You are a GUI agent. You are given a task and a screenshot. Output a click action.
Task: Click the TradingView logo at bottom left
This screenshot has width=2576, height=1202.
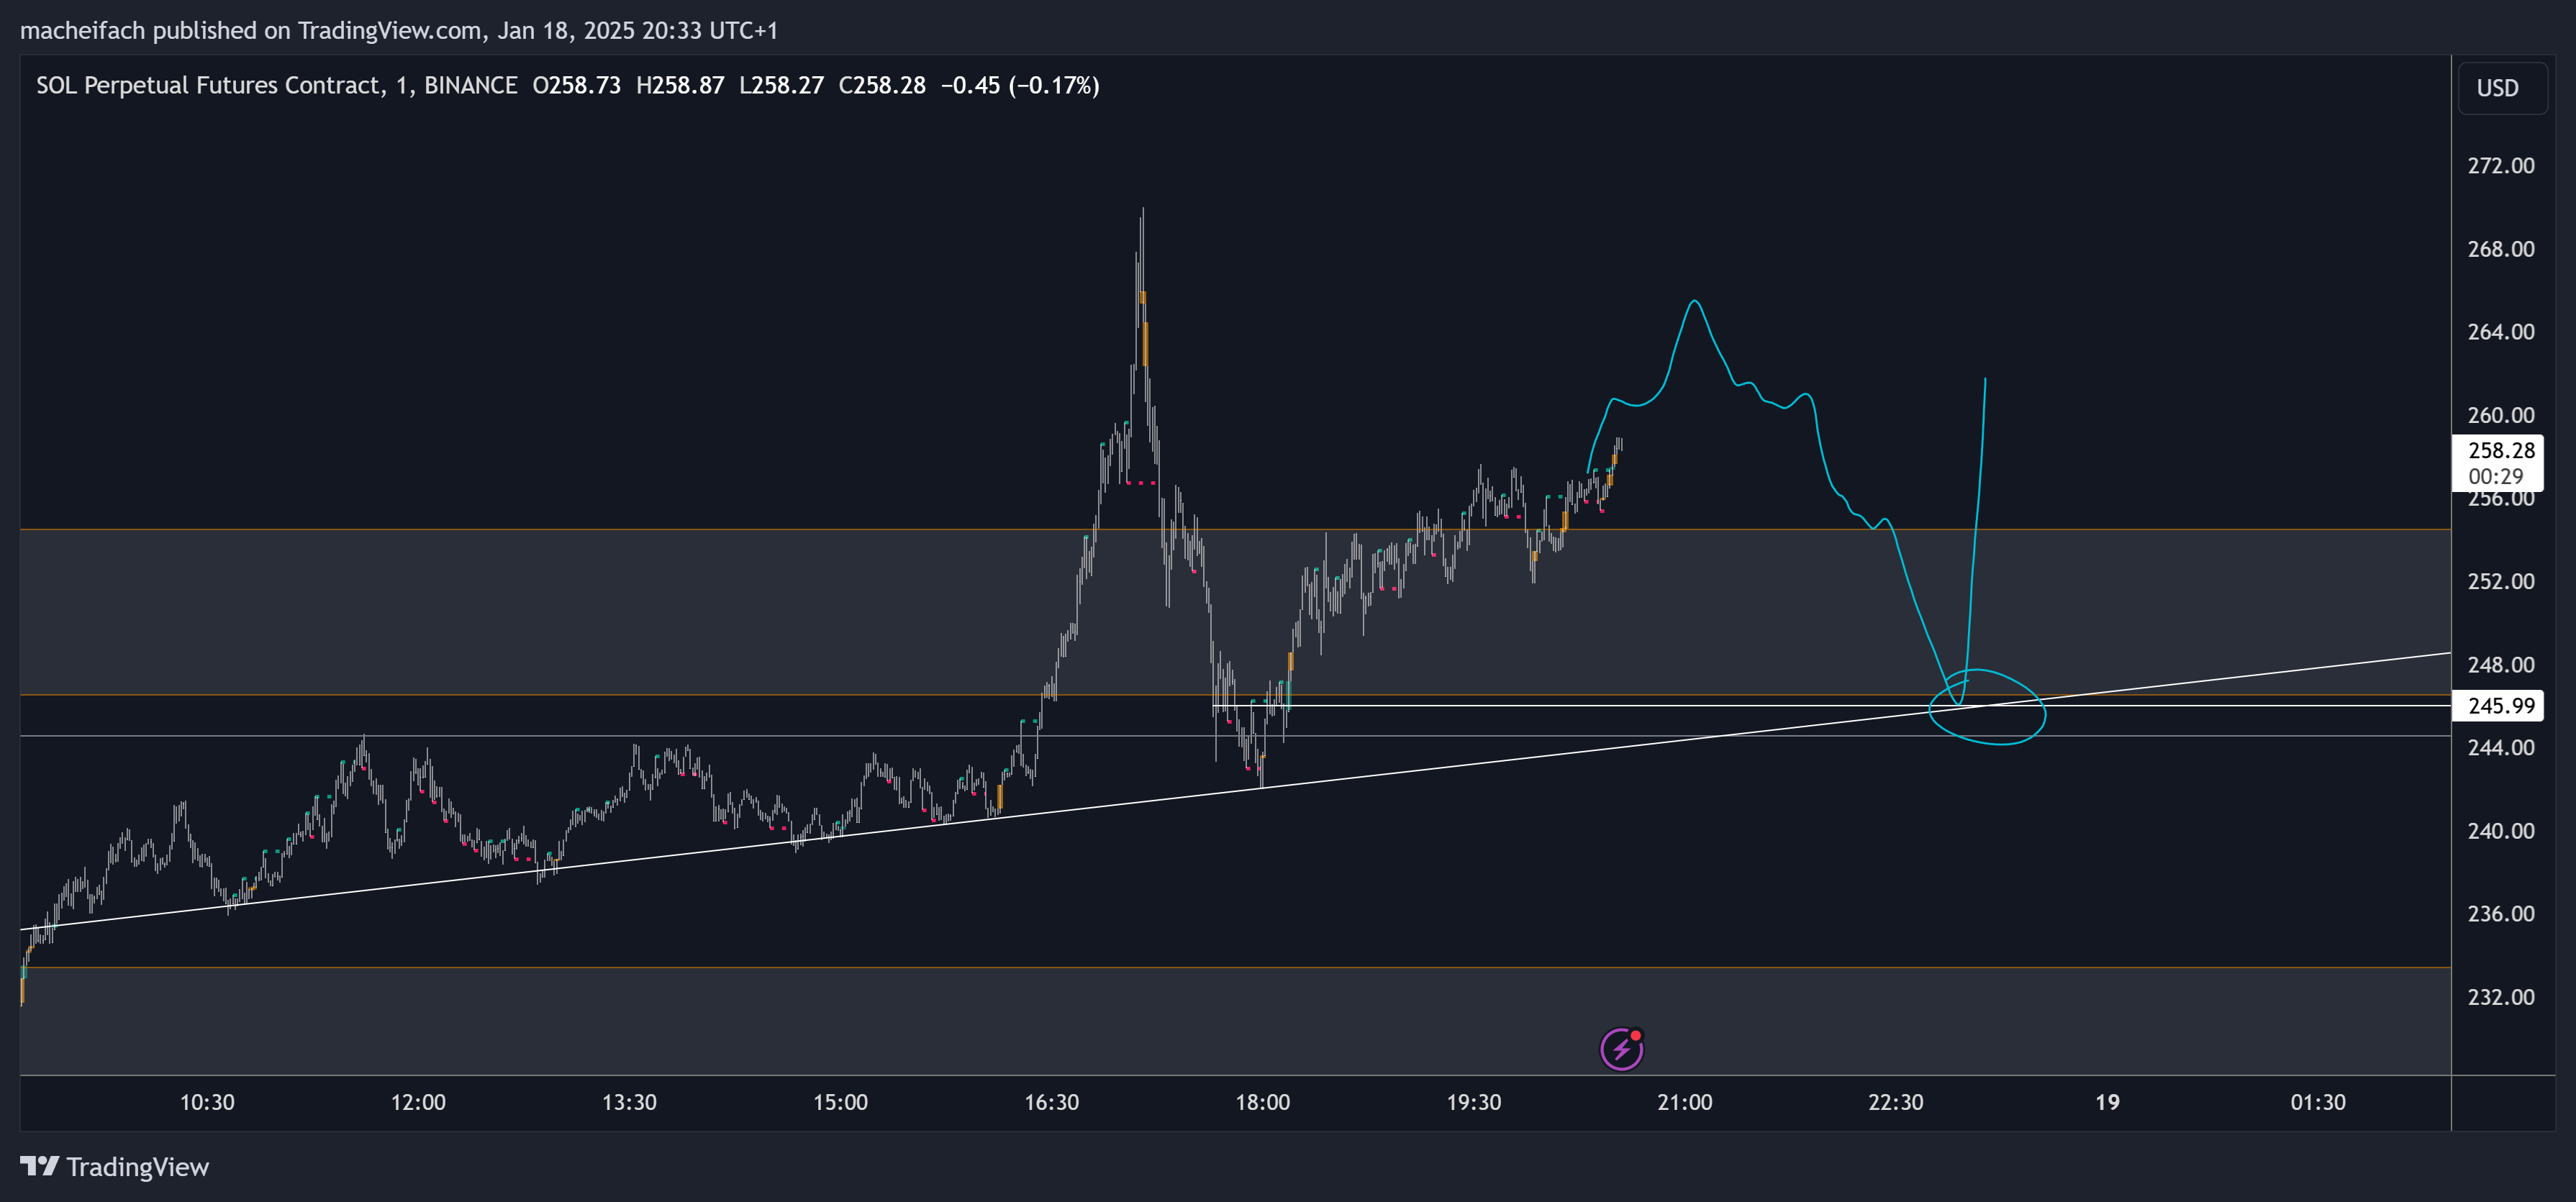115,1167
